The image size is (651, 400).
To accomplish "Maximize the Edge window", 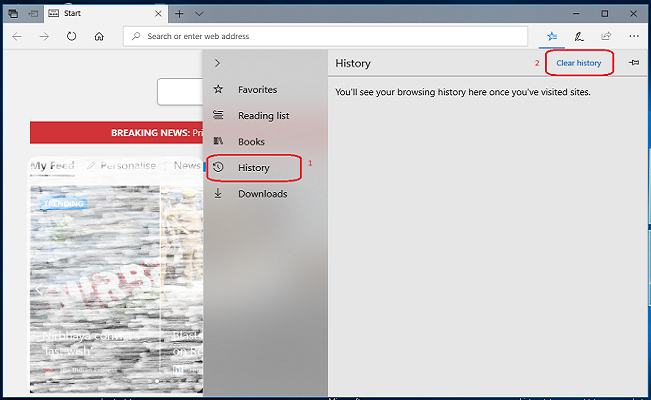I will coord(604,14).
